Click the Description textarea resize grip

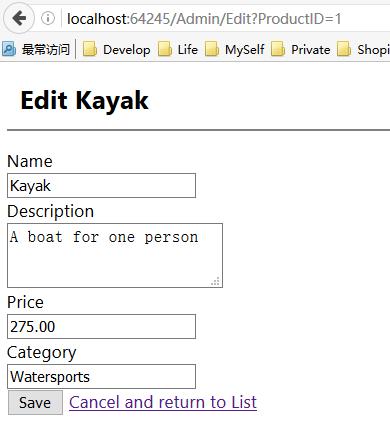click(x=215, y=281)
